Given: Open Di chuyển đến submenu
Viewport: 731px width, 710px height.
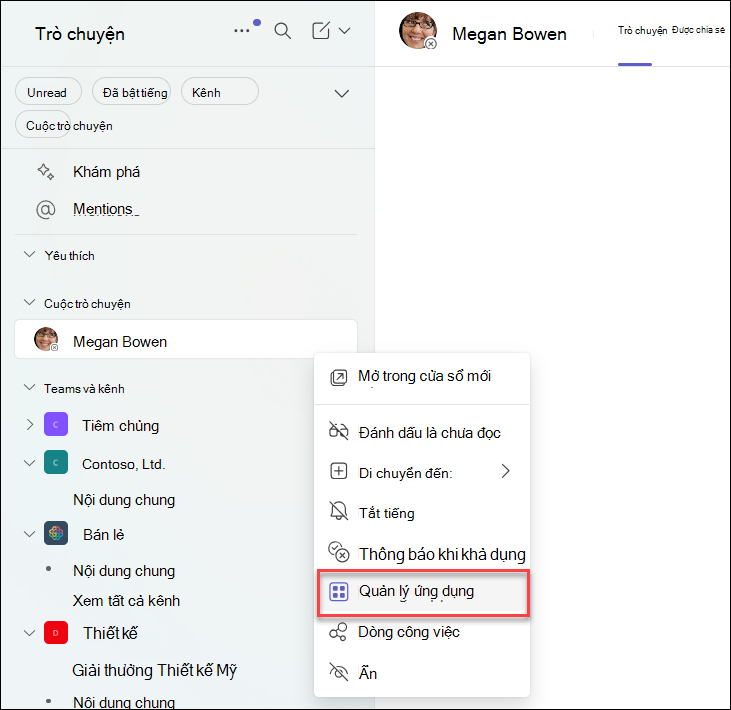Looking at the screenshot, I should click(x=422, y=472).
